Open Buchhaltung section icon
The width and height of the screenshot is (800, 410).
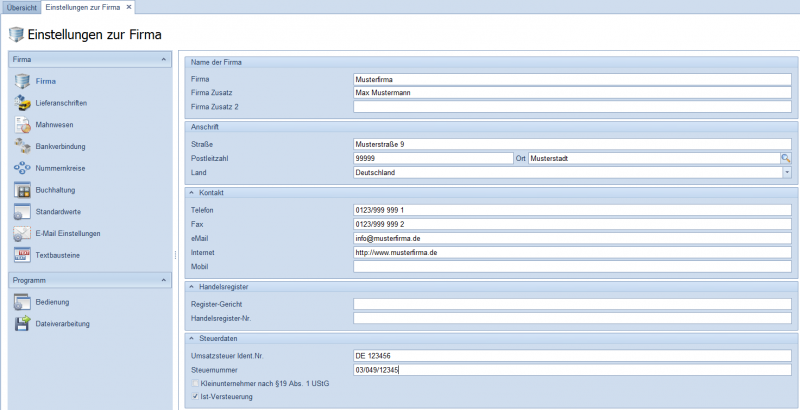(x=23, y=190)
